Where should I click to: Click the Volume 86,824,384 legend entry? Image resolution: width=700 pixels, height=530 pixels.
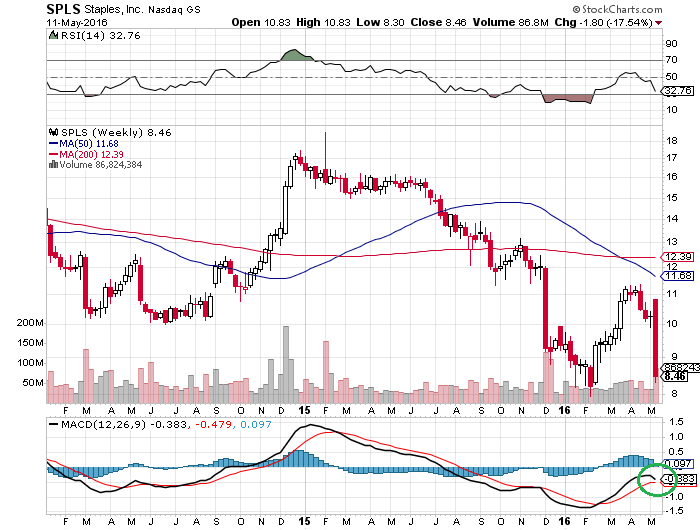click(x=100, y=165)
